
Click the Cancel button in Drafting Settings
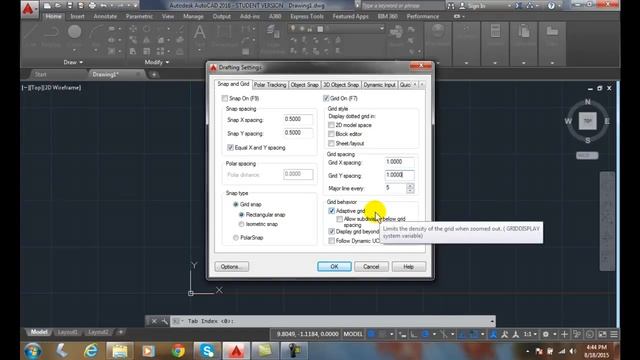(x=371, y=267)
